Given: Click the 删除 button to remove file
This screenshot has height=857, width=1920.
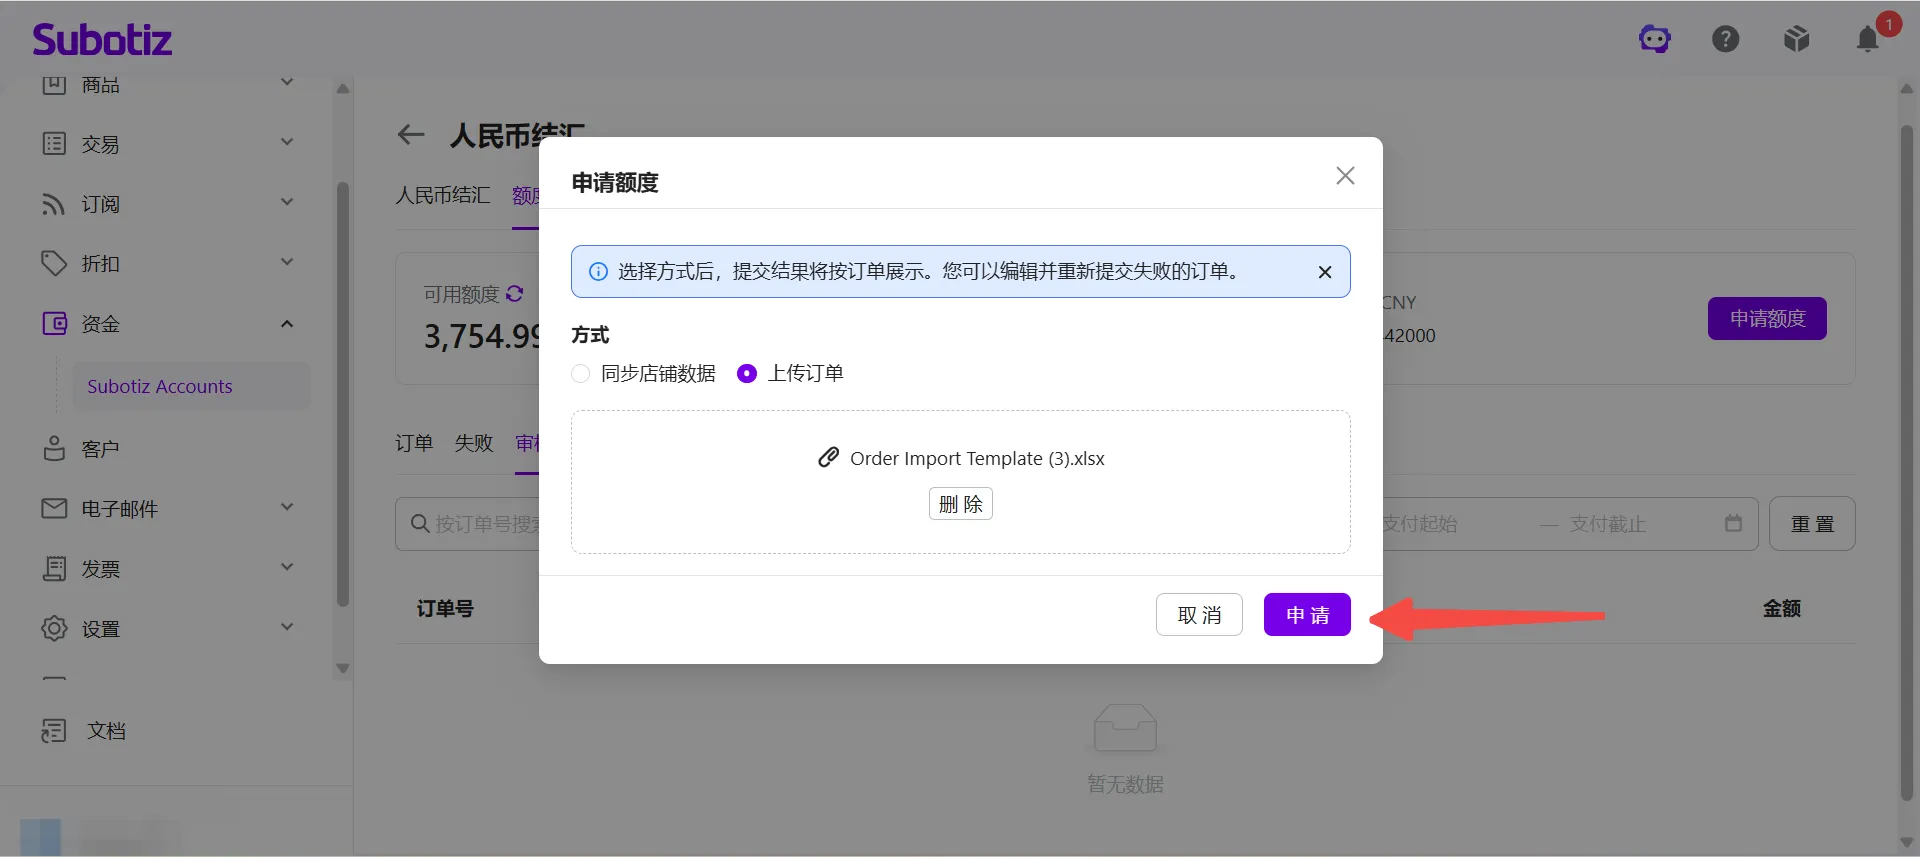Looking at the screenshot, I should coord(961,504).
